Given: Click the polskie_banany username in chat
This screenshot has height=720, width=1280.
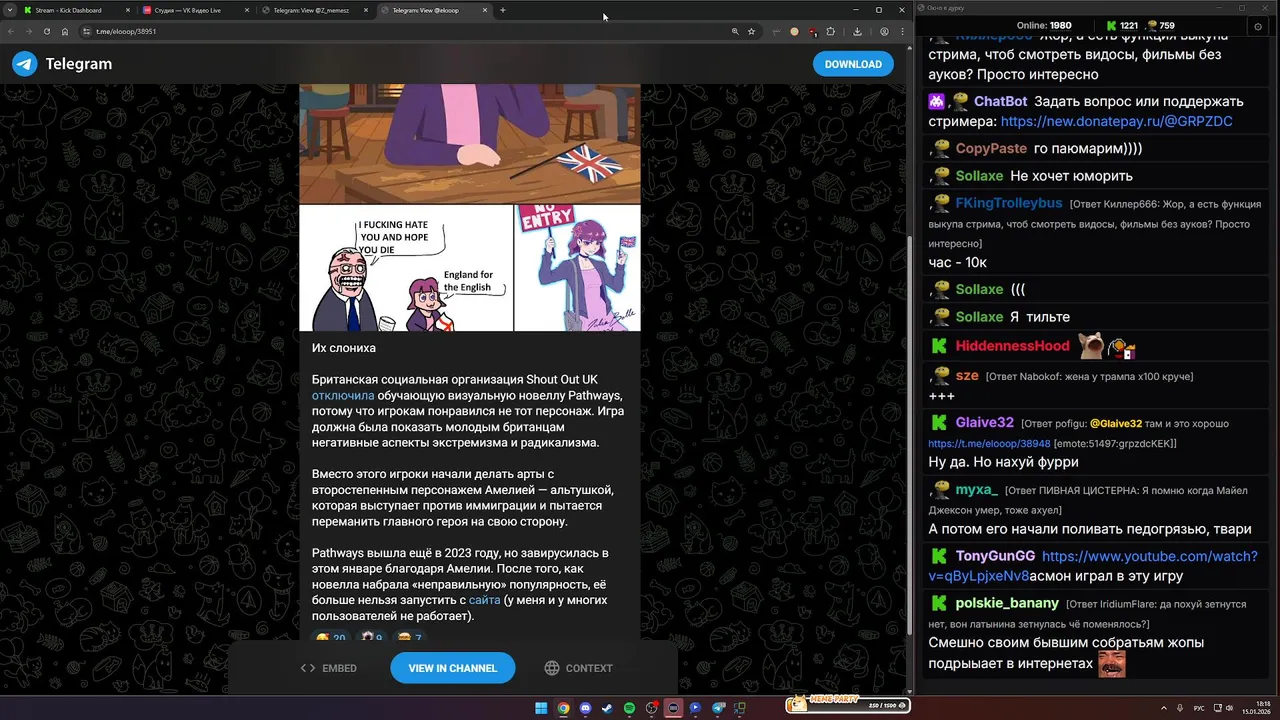Looking at the screenshot, I should click(x=1007, y=603).
